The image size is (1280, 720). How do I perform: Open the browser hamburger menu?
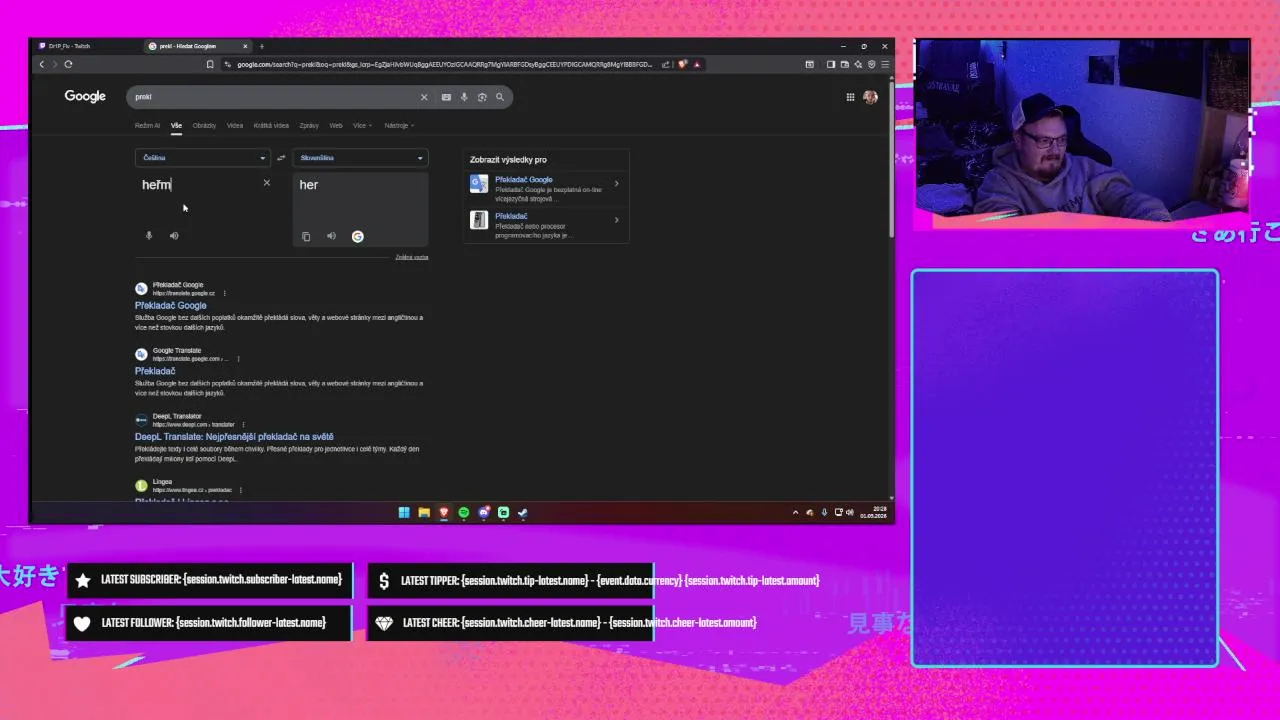click(885, 64)
